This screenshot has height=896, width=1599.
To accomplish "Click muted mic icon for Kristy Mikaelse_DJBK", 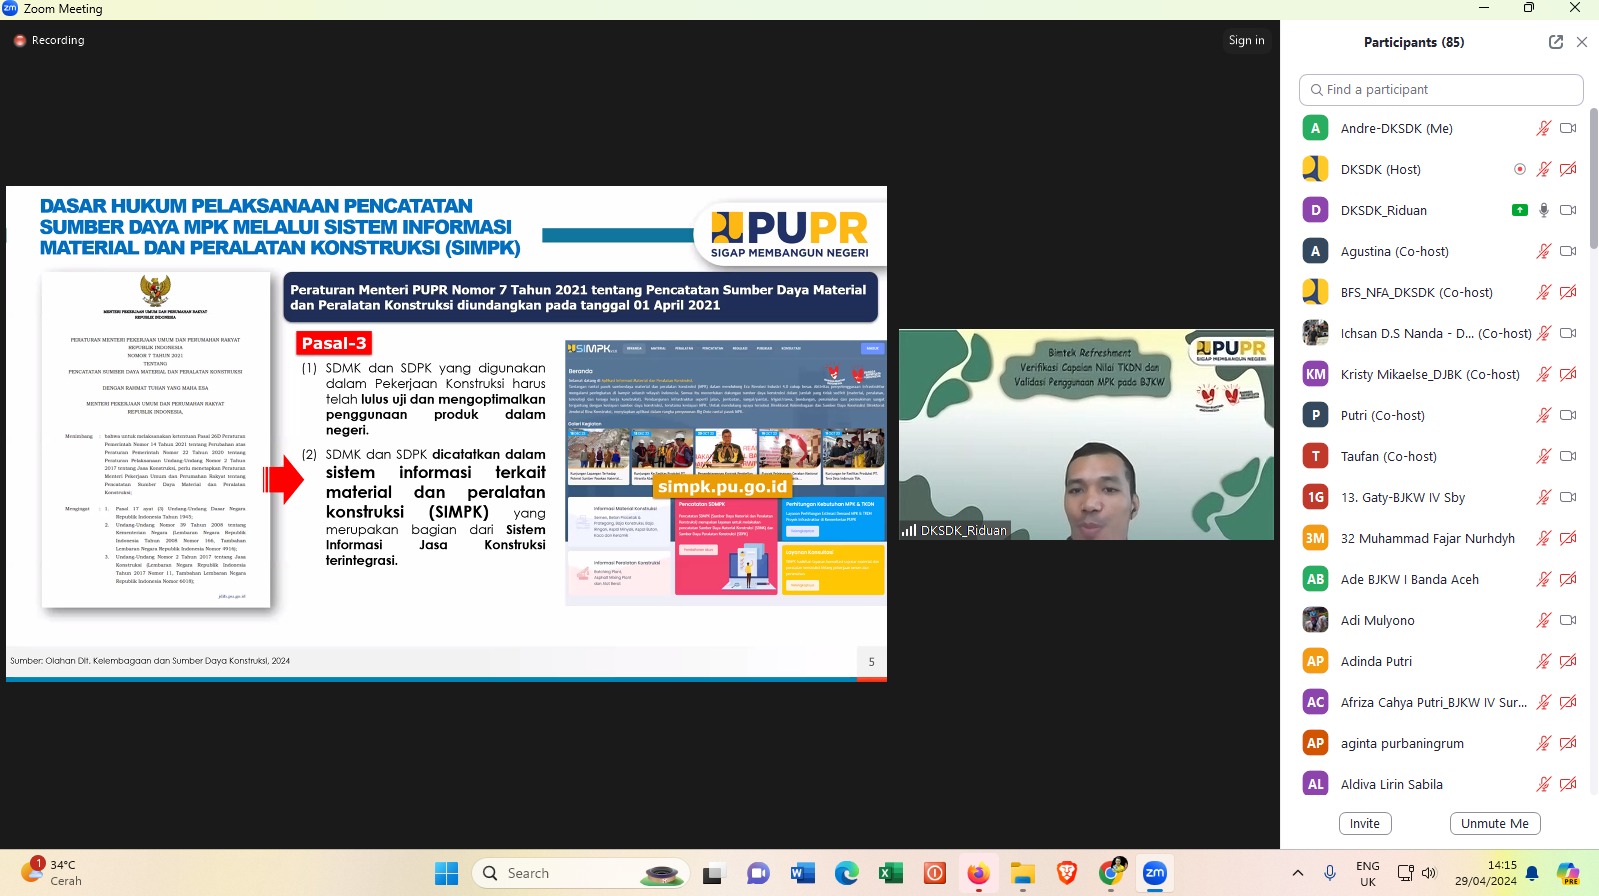I will tap(1544, 374).
